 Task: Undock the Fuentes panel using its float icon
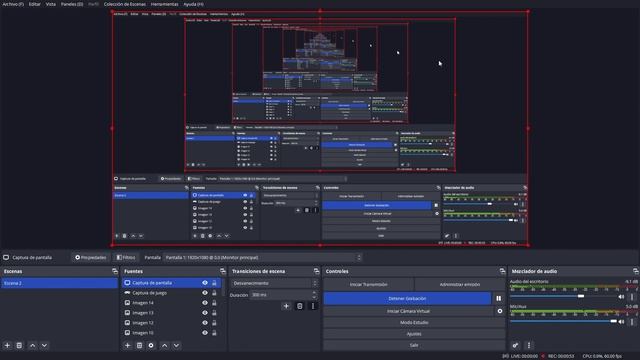(x=223, y=271)
